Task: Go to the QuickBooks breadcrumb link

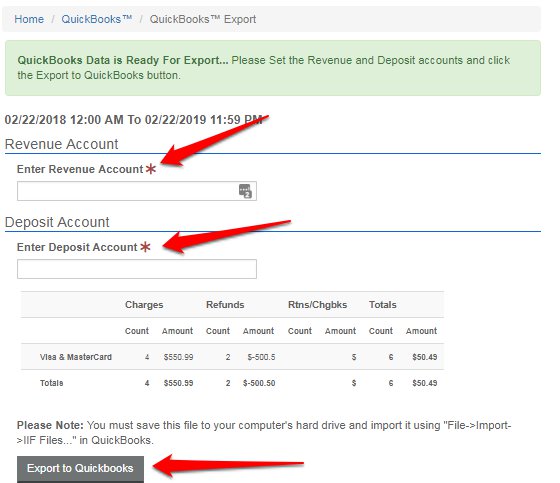Action: click(x=96, y=19)
